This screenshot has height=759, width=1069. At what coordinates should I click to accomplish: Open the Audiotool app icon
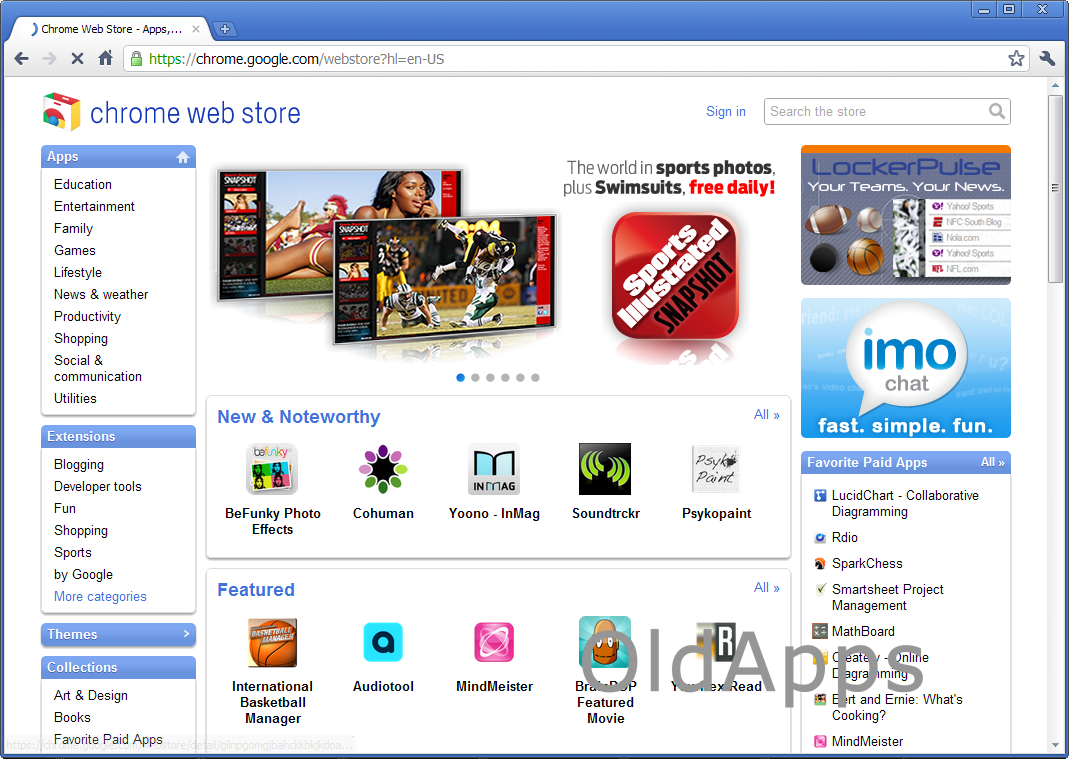pyautogui.click(x=383, y=642)
